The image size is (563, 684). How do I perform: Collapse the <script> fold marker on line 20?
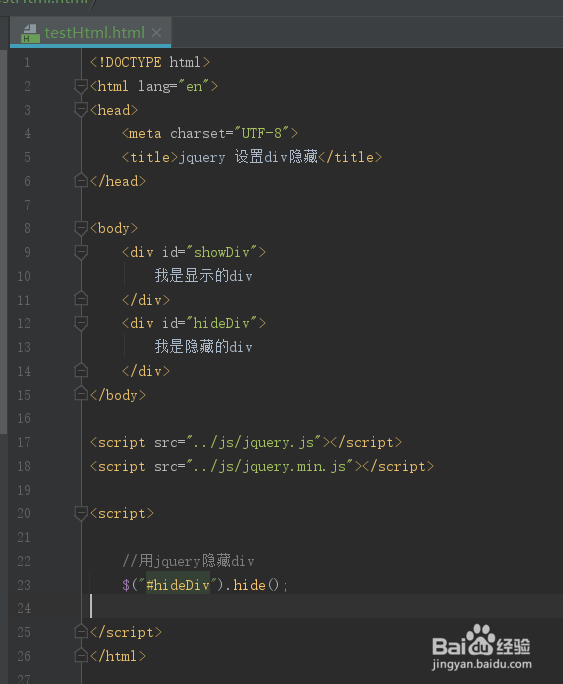pos(81,513)
